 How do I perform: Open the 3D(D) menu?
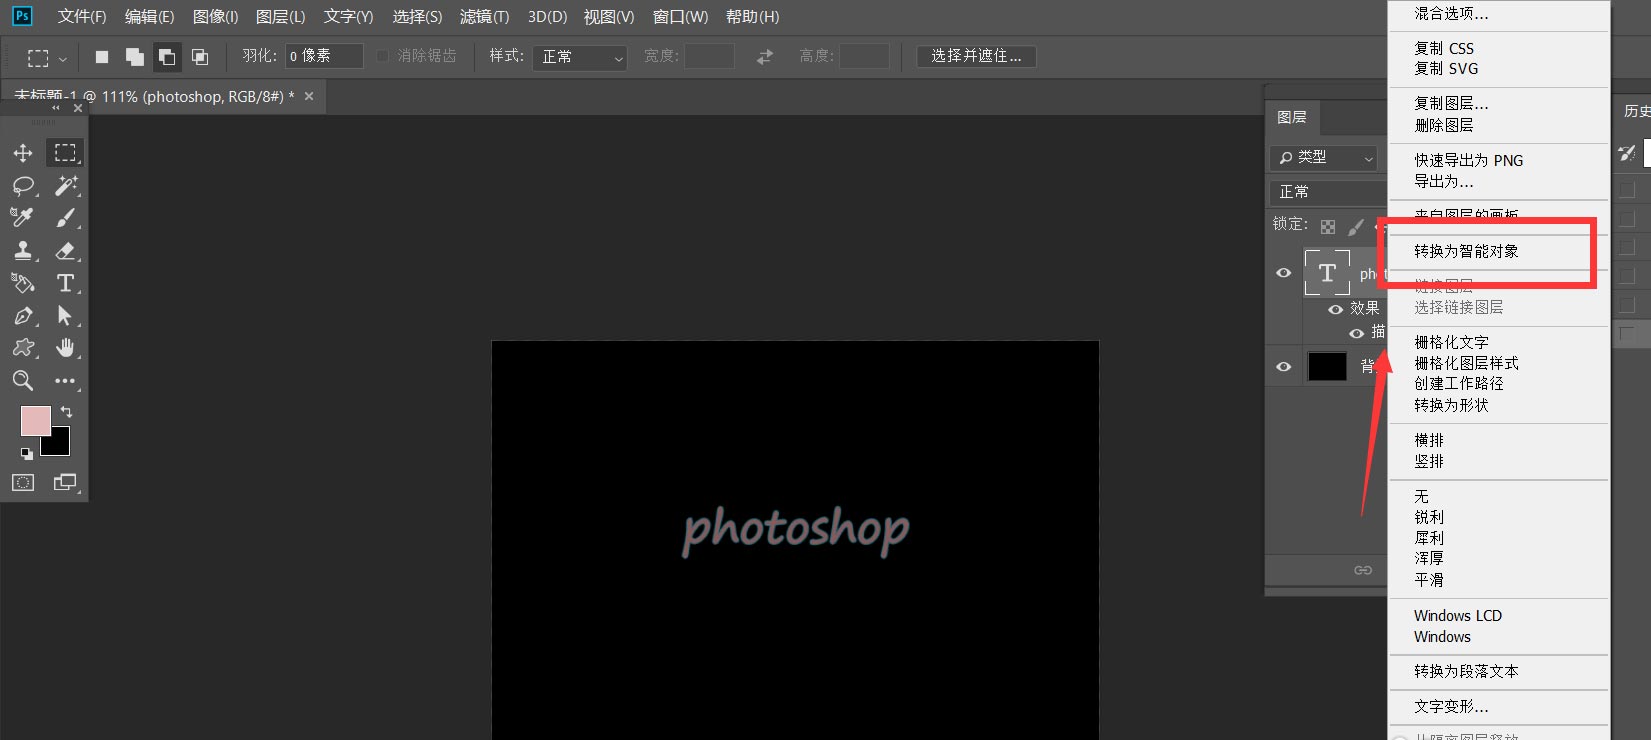(547, 17)
